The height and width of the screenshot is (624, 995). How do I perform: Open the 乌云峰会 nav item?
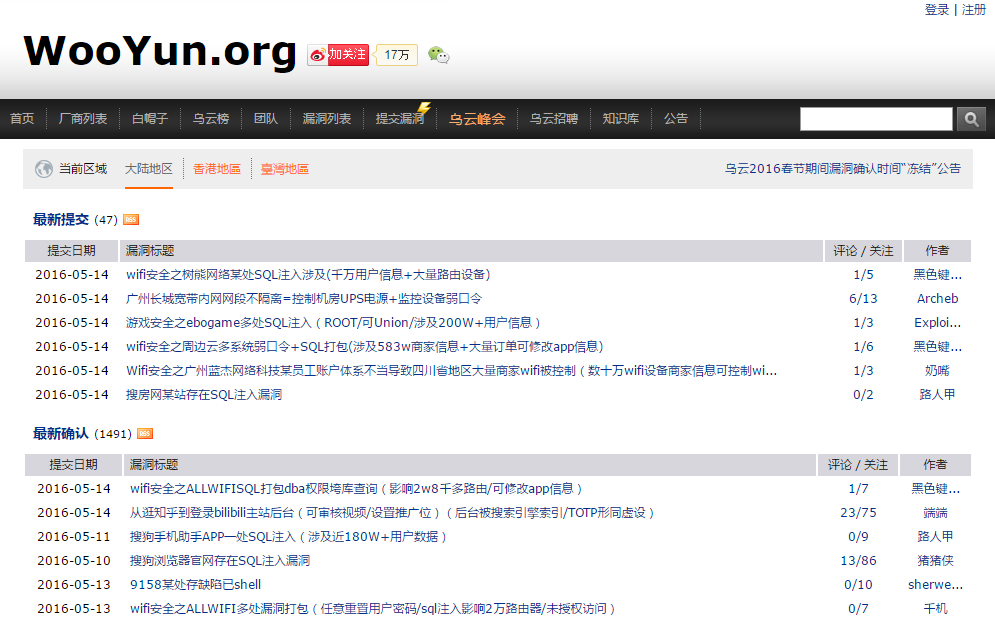pyautogui.click(x=477, y=119)
